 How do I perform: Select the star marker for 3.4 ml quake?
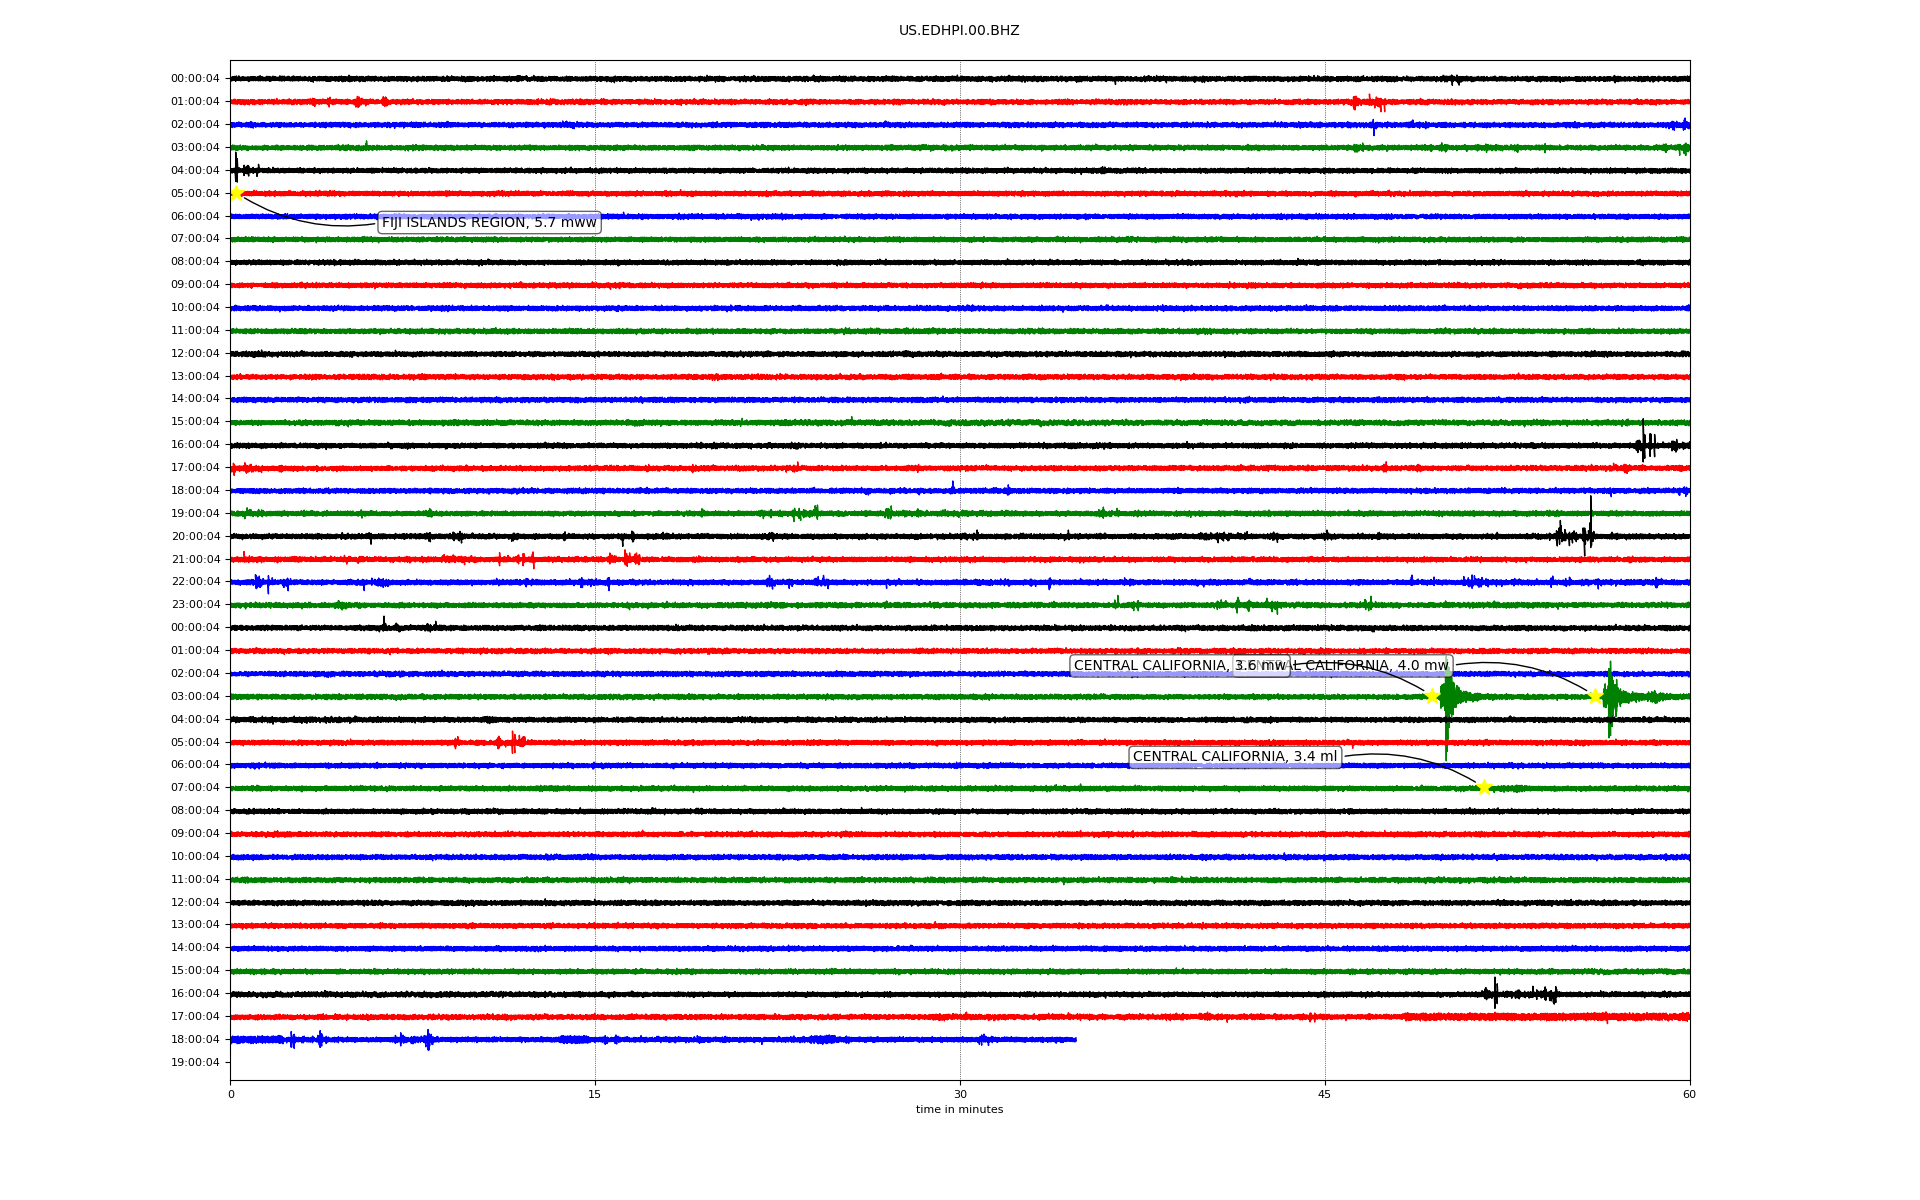click(1484, 787)
